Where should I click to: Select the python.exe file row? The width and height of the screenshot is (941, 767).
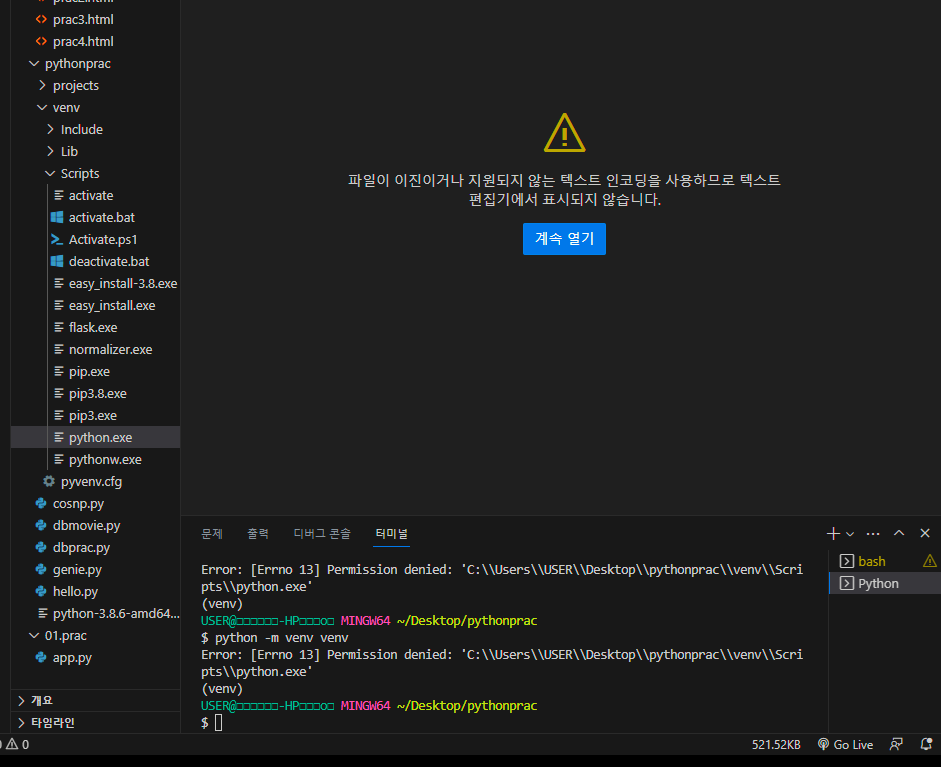(95, 438)
